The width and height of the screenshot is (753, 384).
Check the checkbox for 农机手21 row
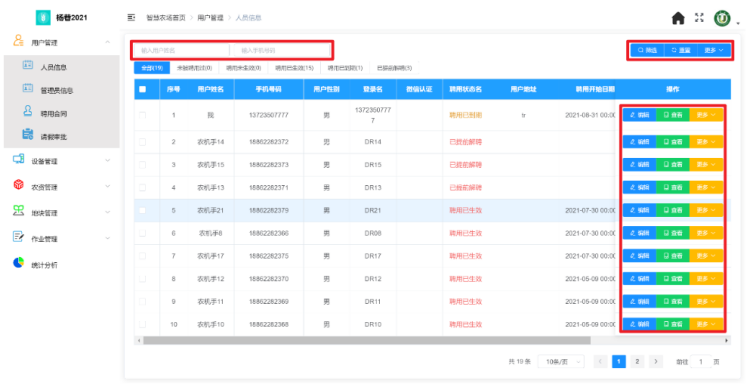[143, 210]
